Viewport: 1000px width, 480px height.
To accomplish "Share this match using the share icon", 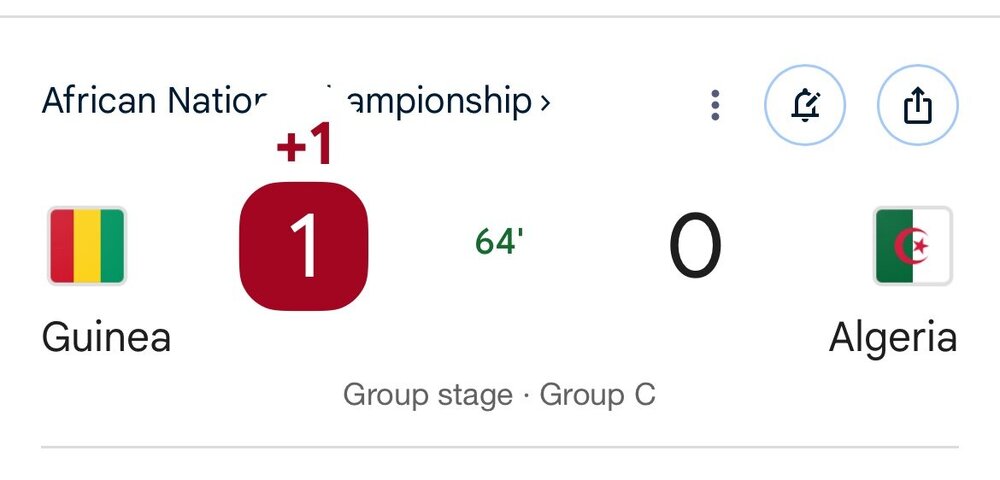I will coord(917,105).
